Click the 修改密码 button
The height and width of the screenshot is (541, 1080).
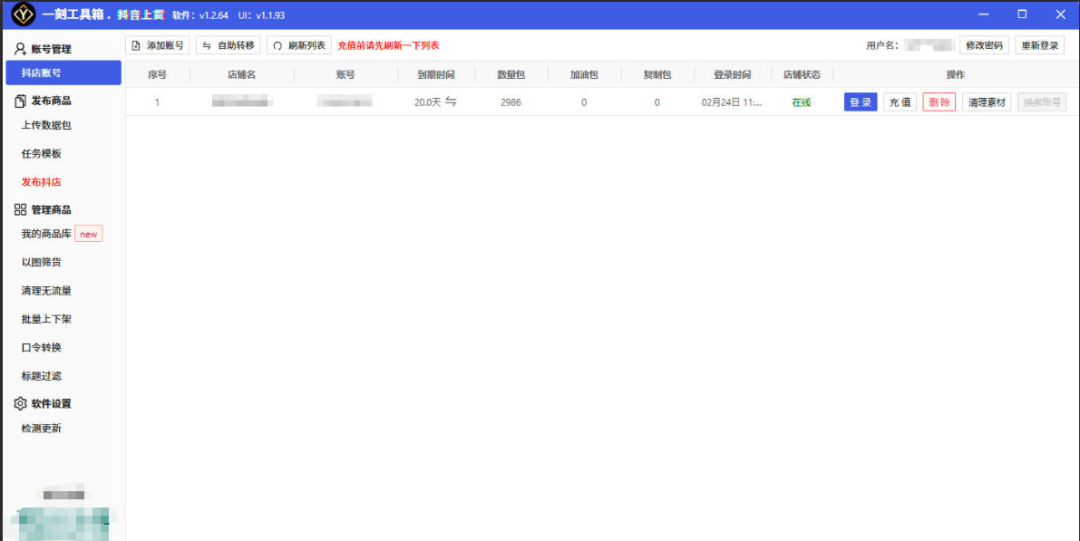click(984, 46)
